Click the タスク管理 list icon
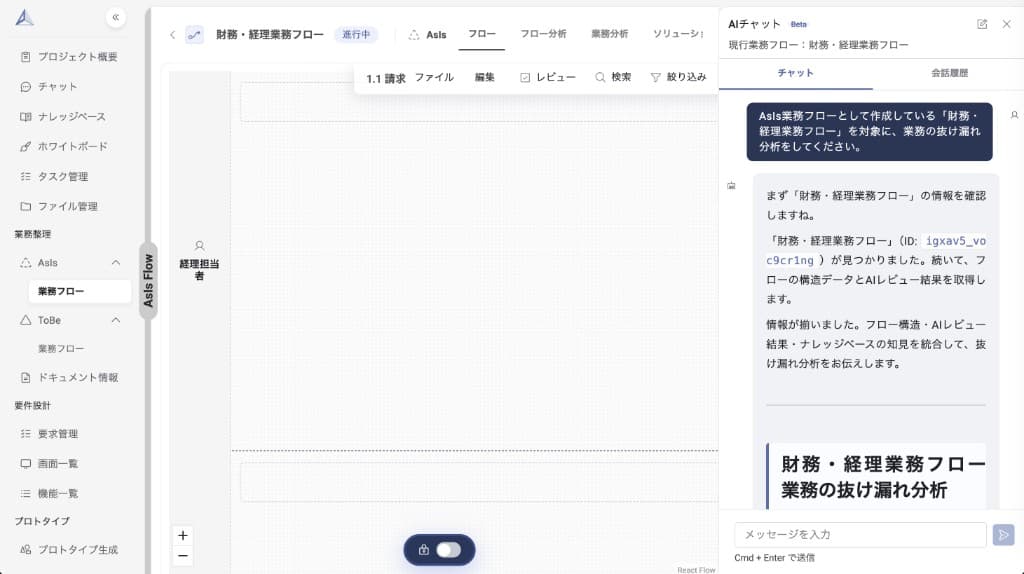Viewport: 1024px width, 574px height. click(25, 176)
